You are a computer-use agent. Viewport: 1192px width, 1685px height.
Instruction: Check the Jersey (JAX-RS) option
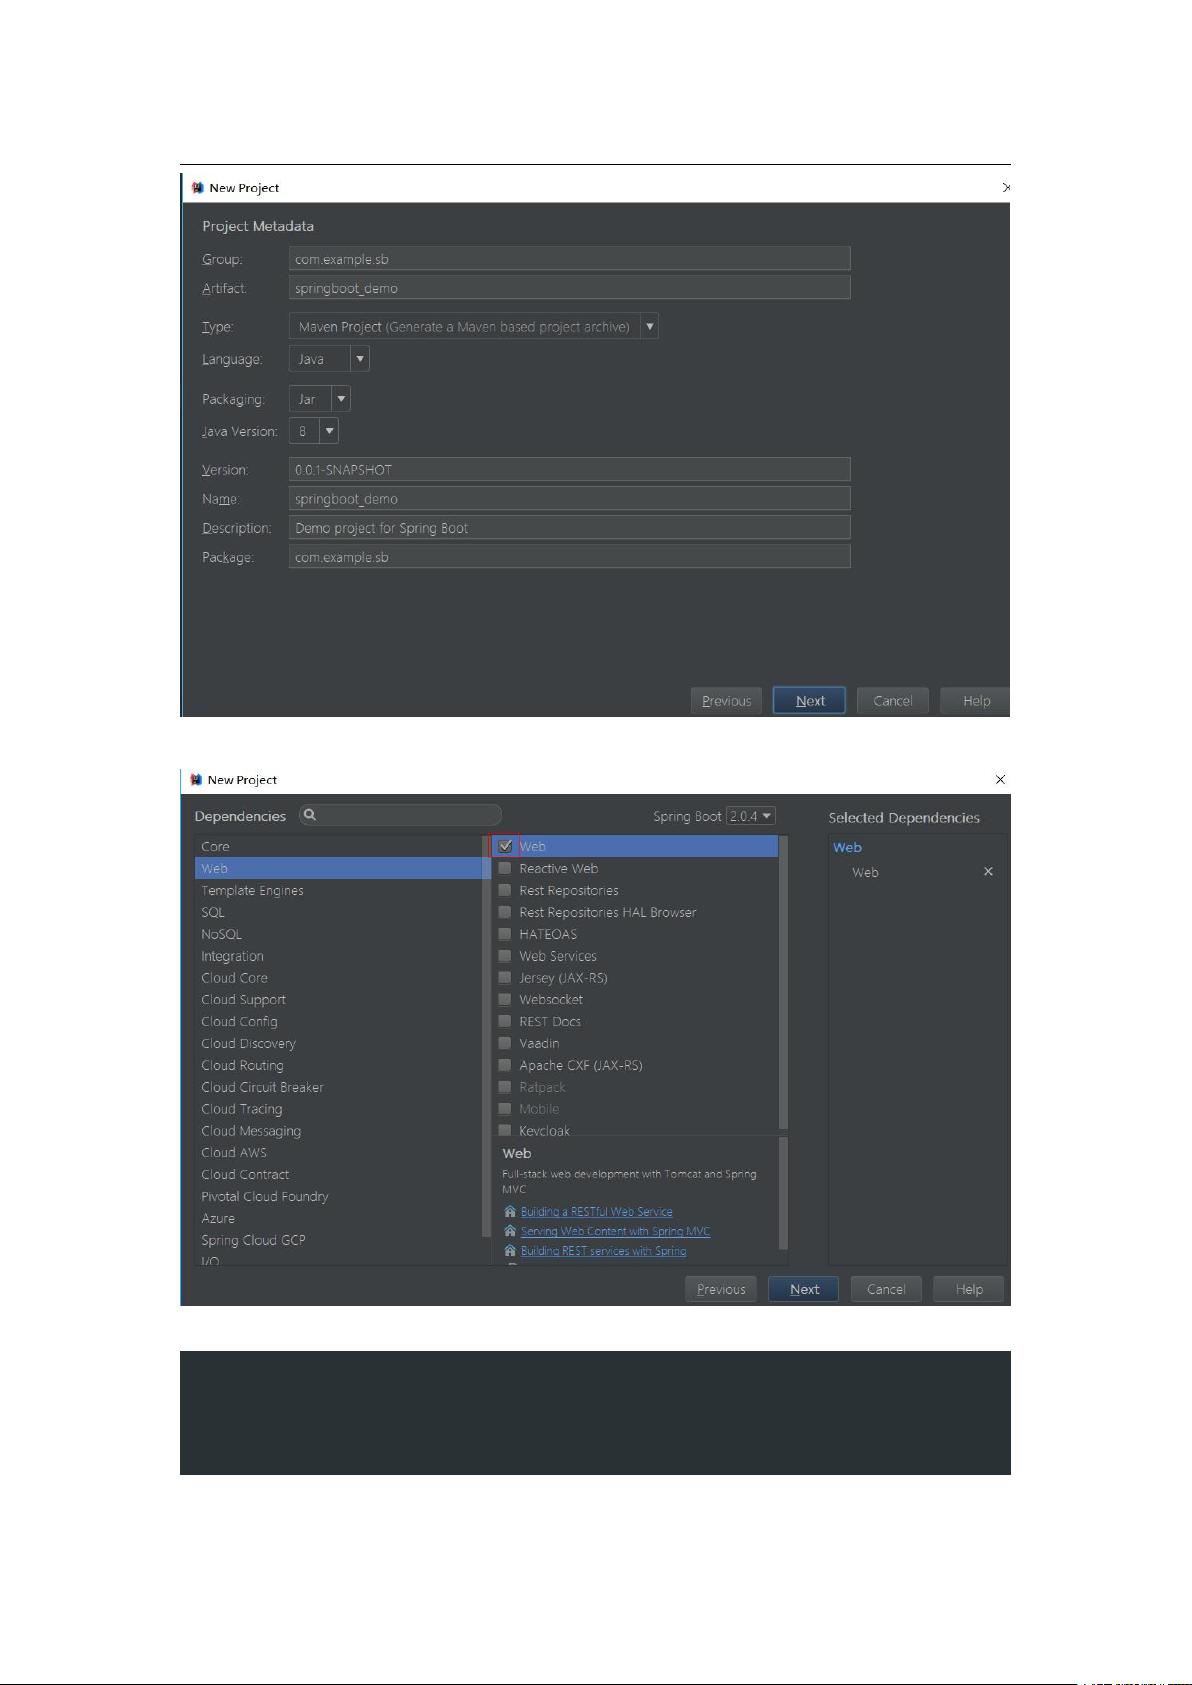(x=505, y=978)
